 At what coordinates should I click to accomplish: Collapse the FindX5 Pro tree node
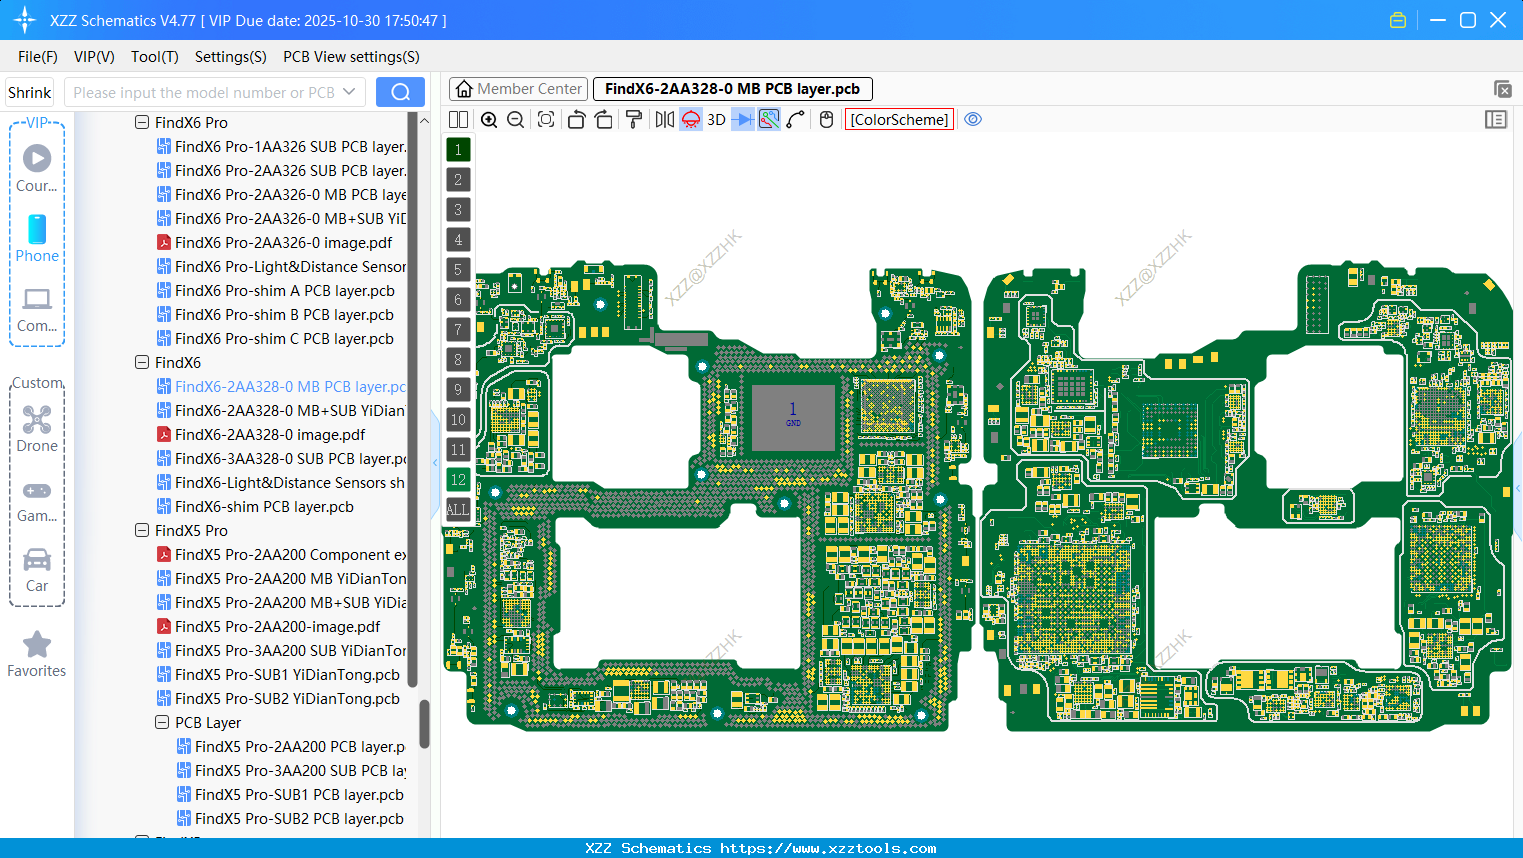(x=142, y=530)
